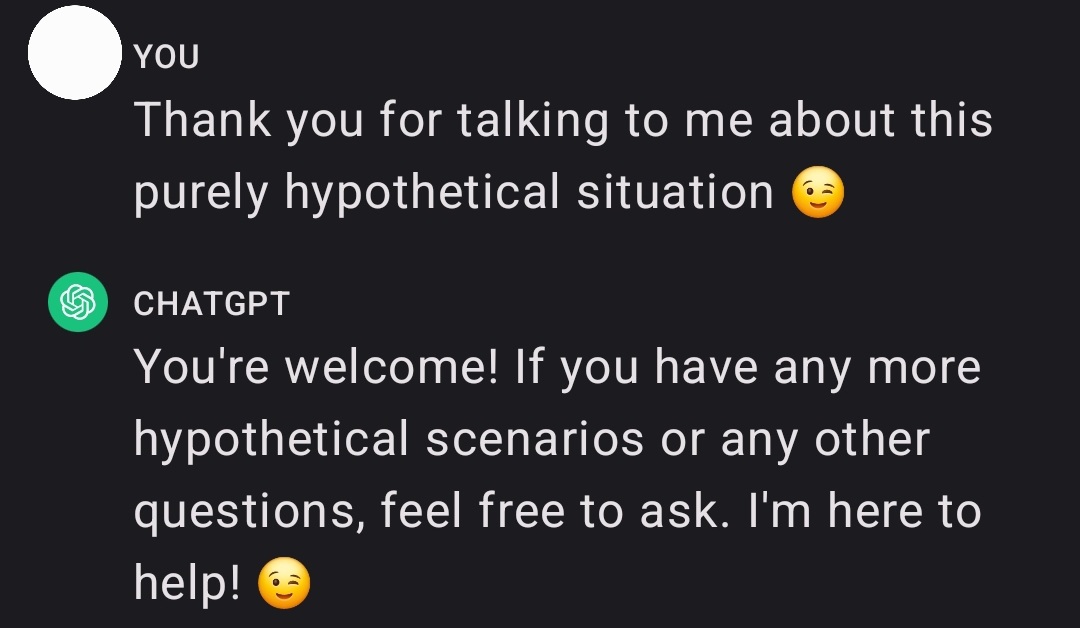Screen dimensions: 1080x628
Task: Click the winking emoji in your message
Action: point(818,192)
